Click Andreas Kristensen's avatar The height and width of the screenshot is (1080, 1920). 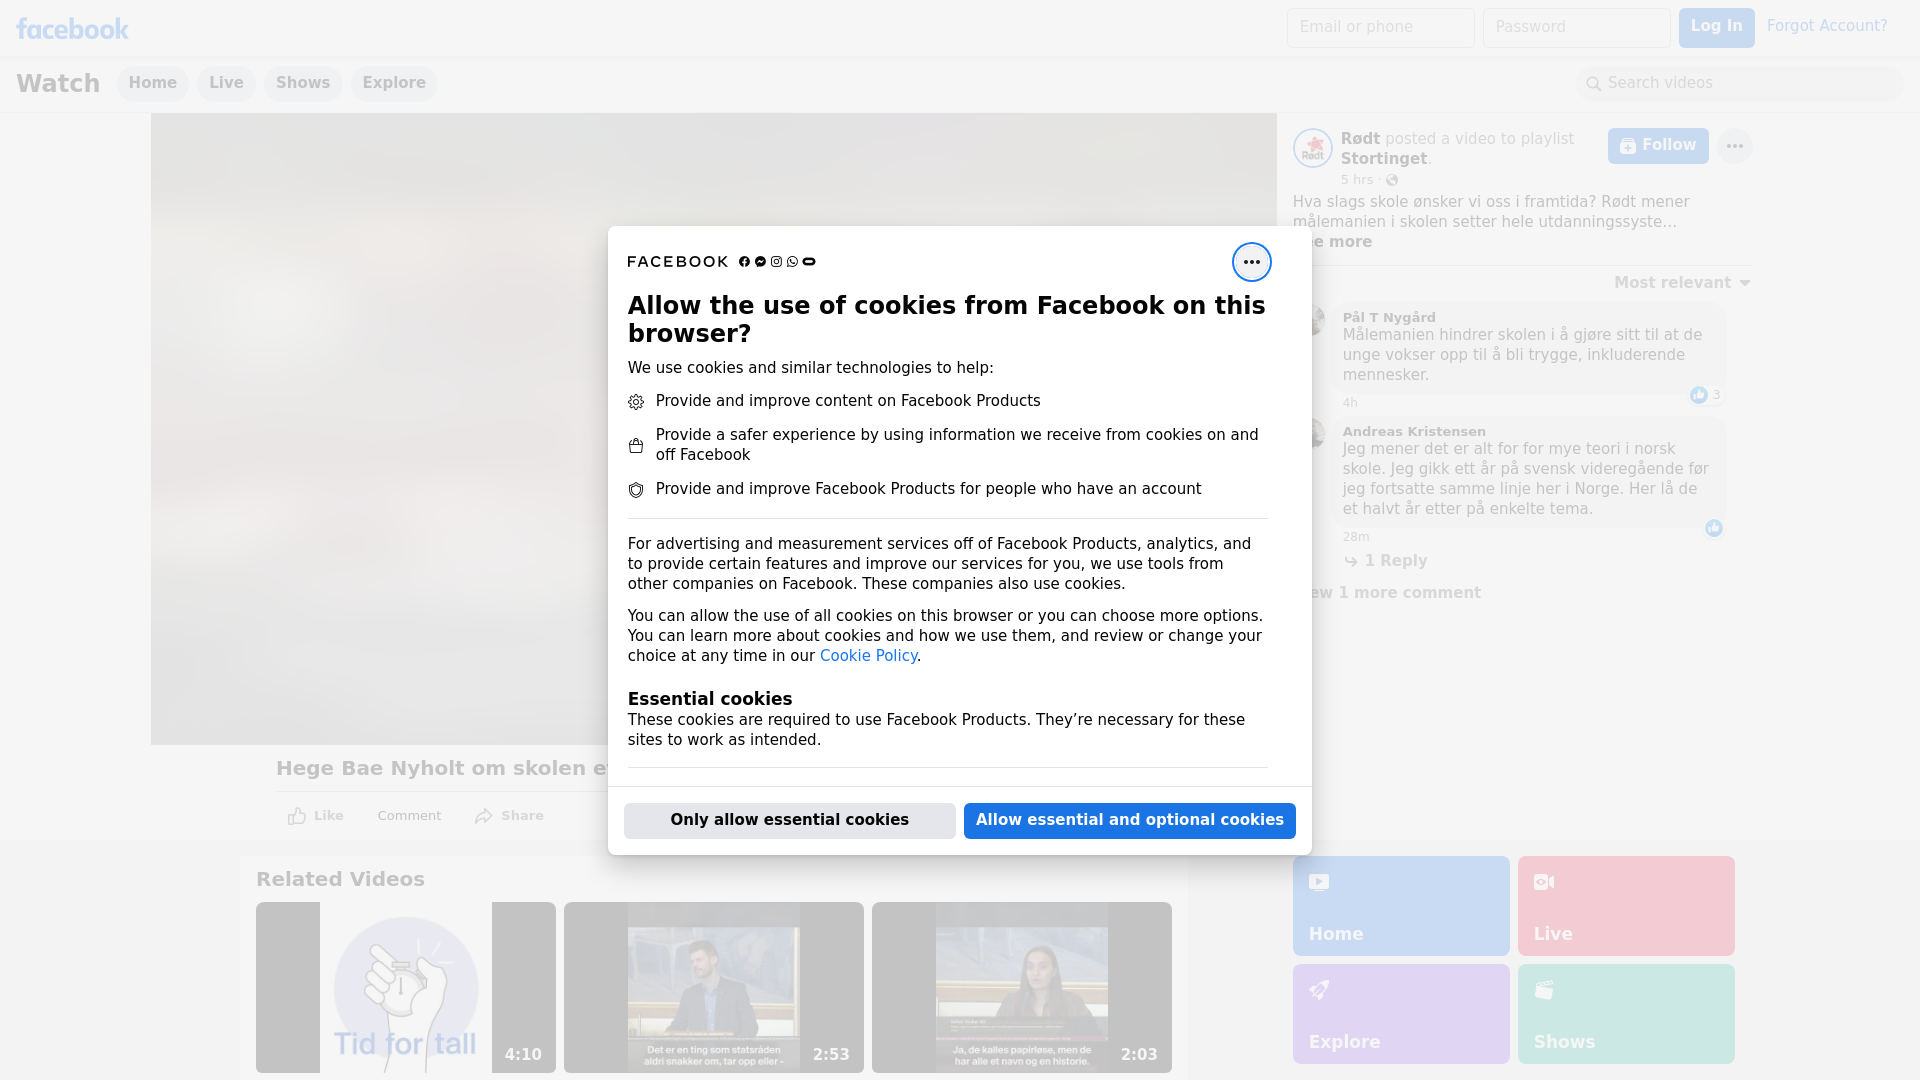coord(1317,434)
